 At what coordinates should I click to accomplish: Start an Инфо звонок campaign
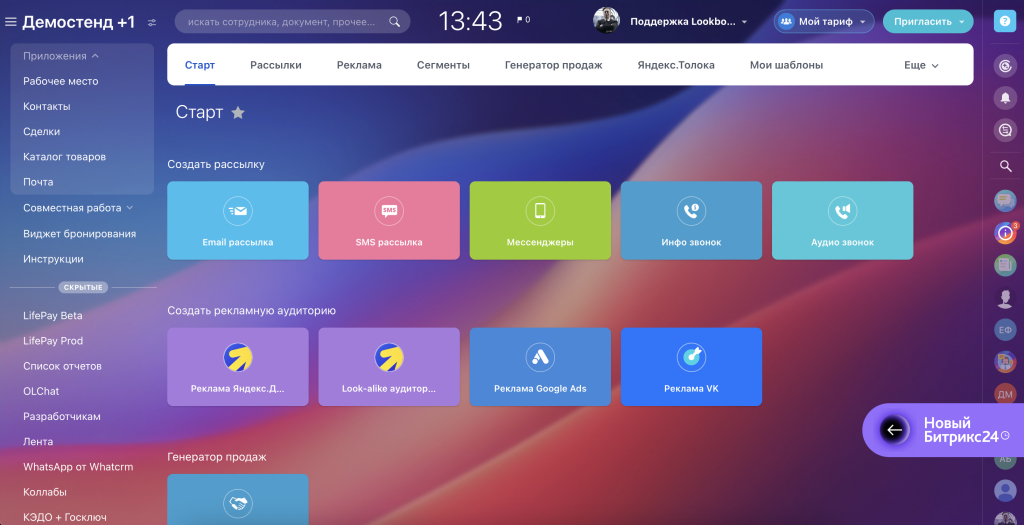click(x=691, y=220)
